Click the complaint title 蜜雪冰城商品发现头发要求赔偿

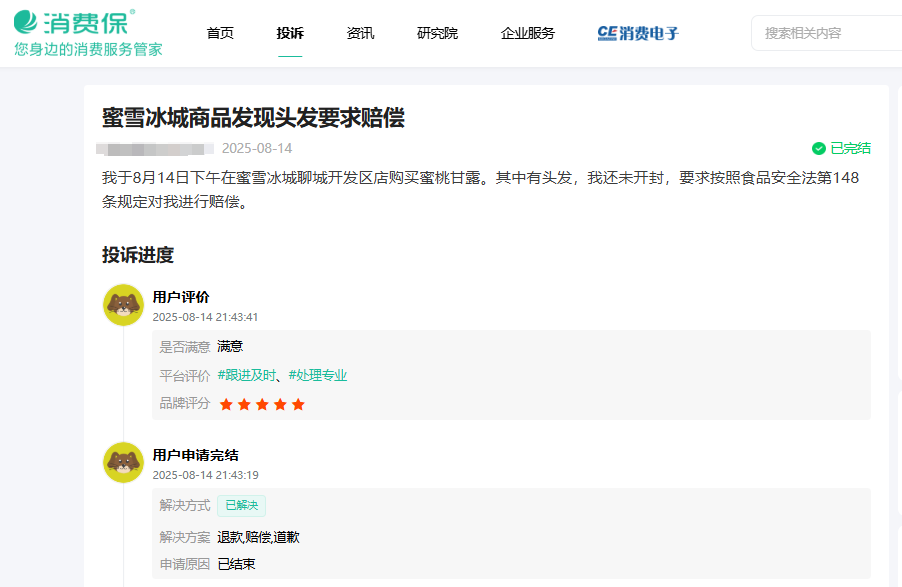point(253,118)
